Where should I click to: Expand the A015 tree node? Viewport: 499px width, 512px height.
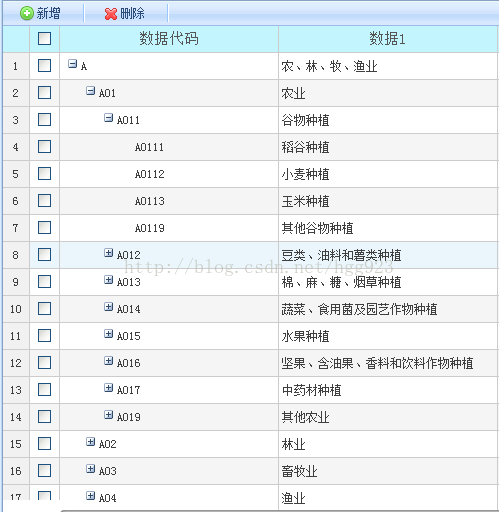[108, 334]
